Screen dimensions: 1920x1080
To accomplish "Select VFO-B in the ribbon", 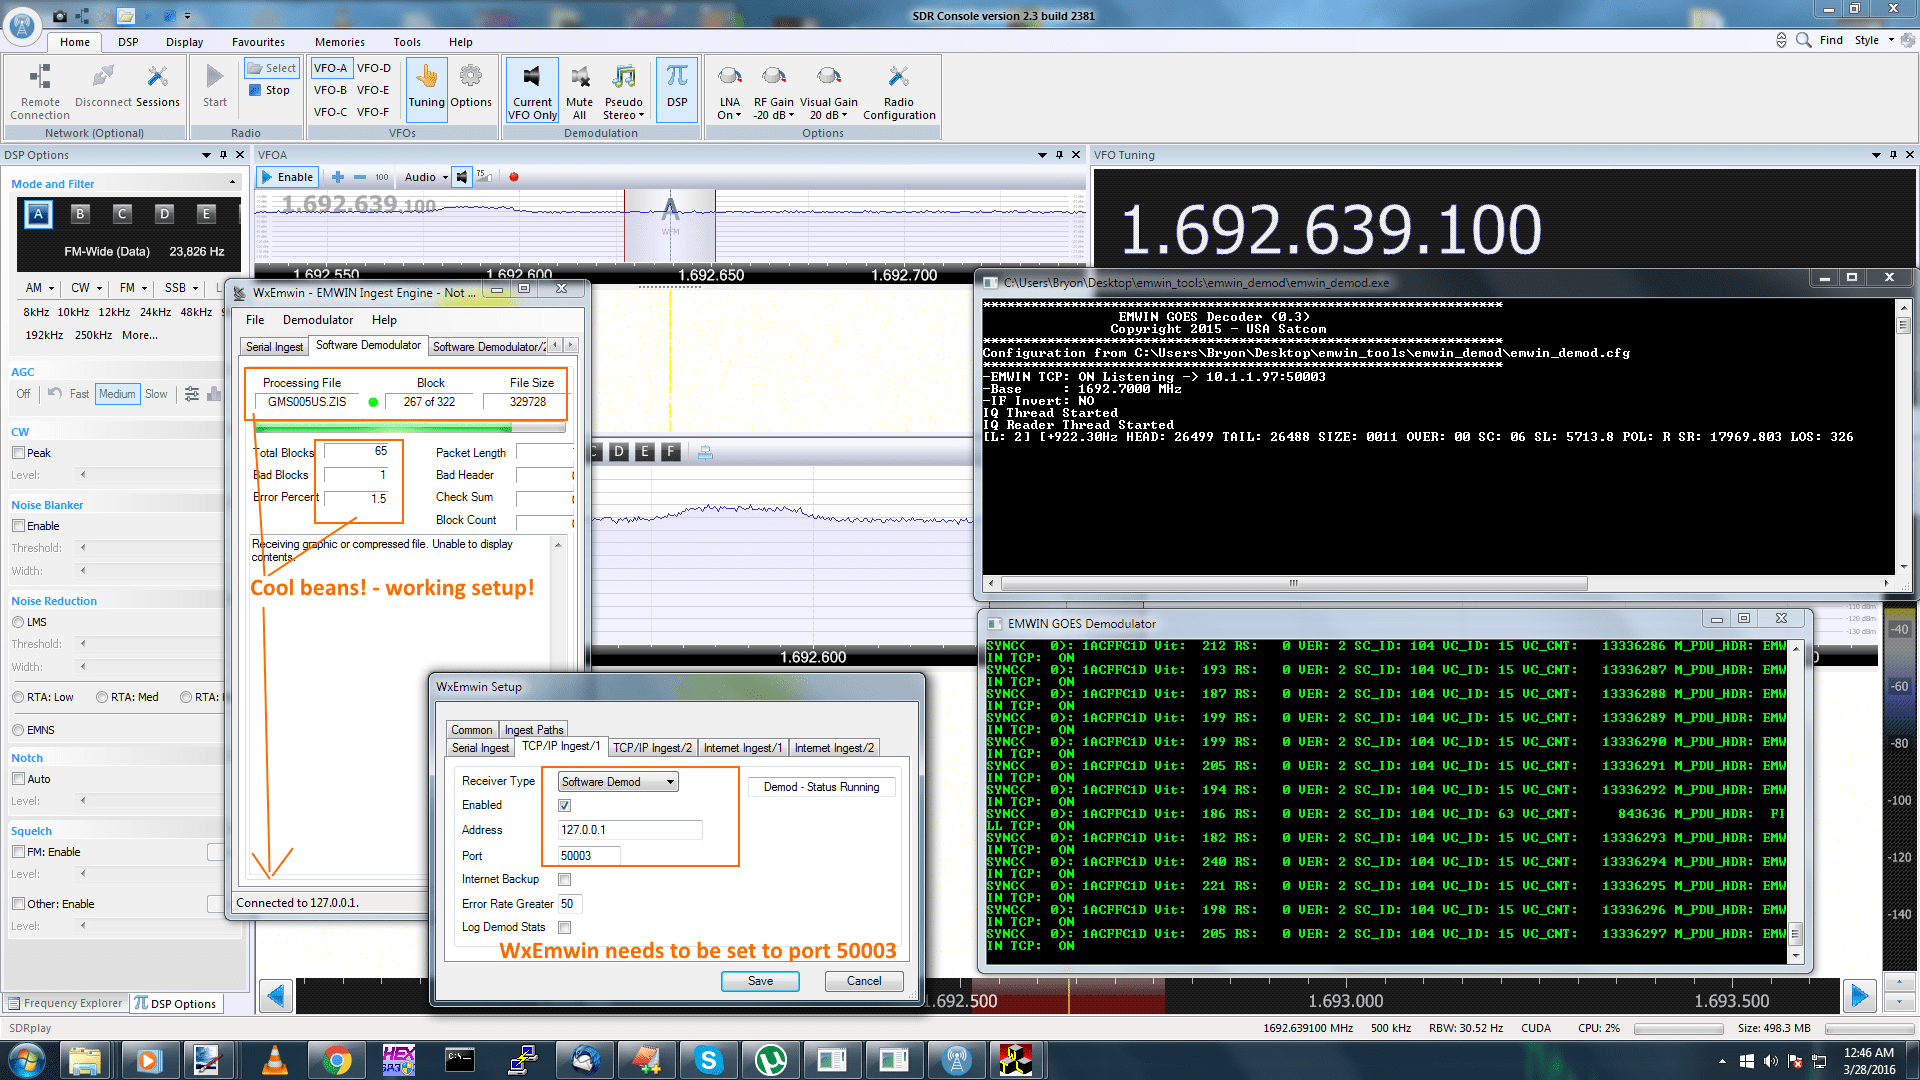I will [x=330, y=90].
